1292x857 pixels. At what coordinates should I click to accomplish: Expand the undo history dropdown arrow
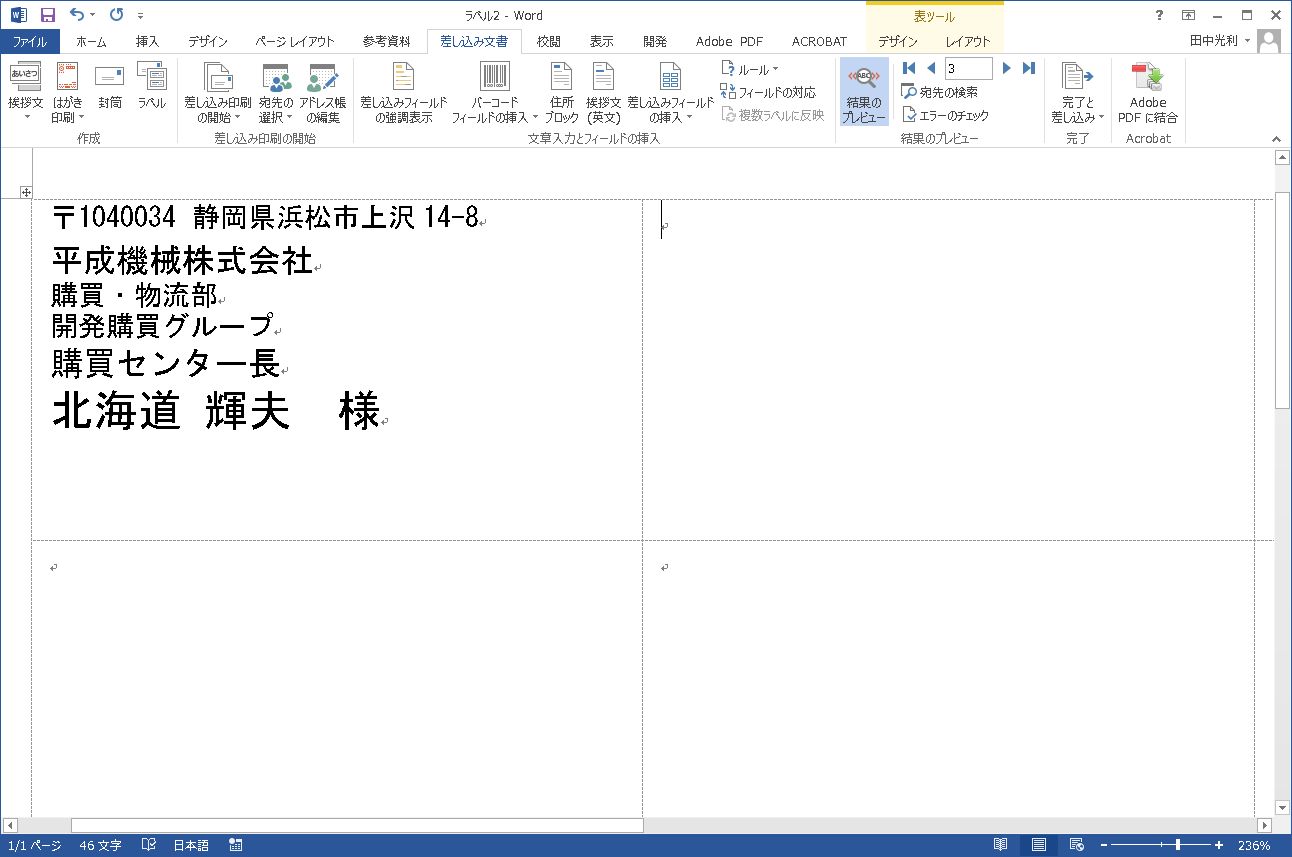click(93, 15)
